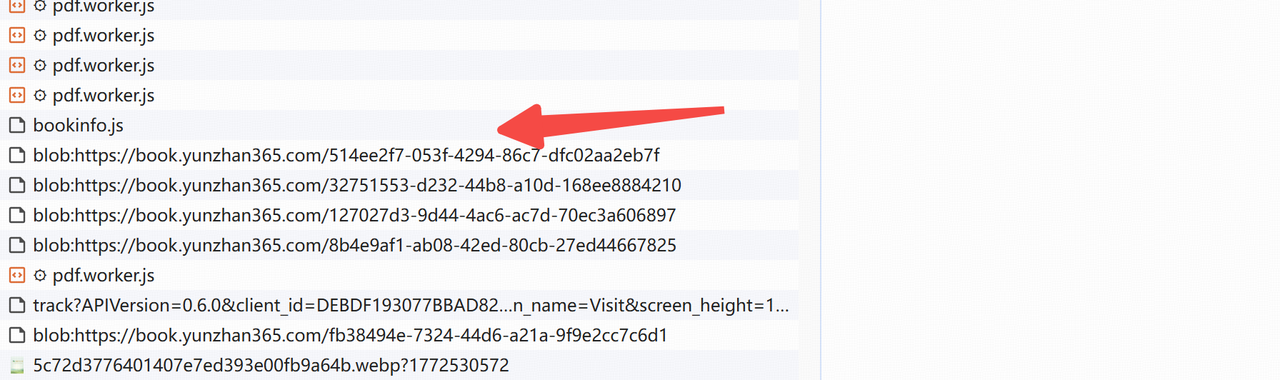Viewport: 1280px width, 380px height.
Task: Select the bookinfo.js request row
Action: tap(399, 125)
